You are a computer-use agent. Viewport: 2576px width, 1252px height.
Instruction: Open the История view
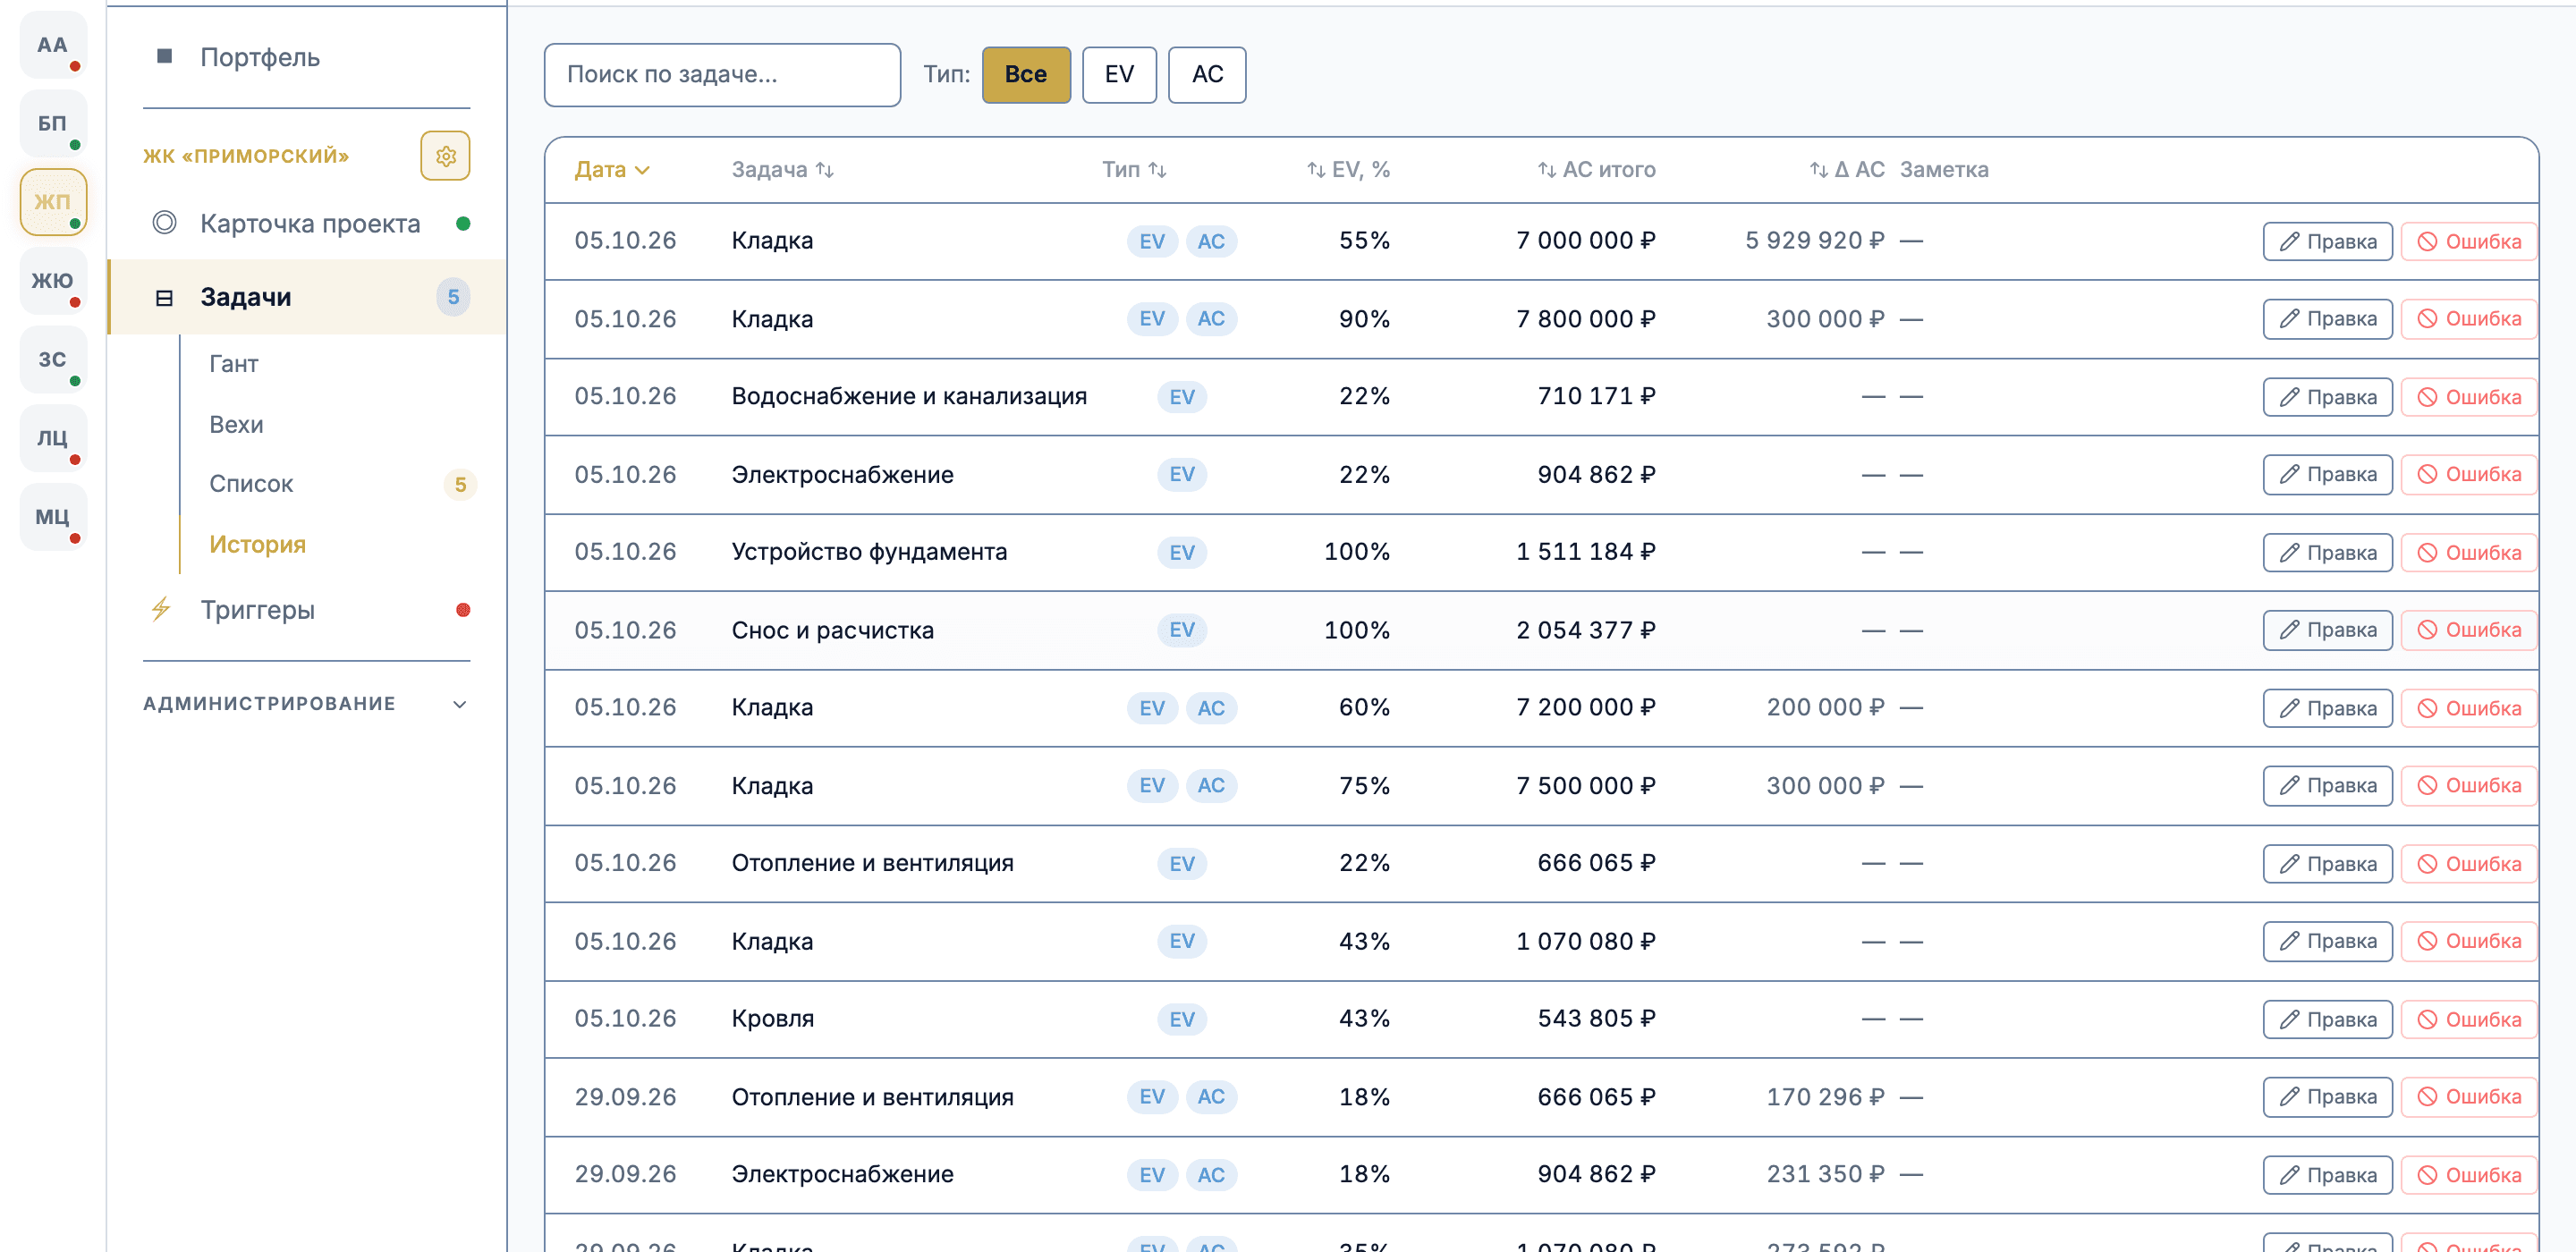coord(257,545)
